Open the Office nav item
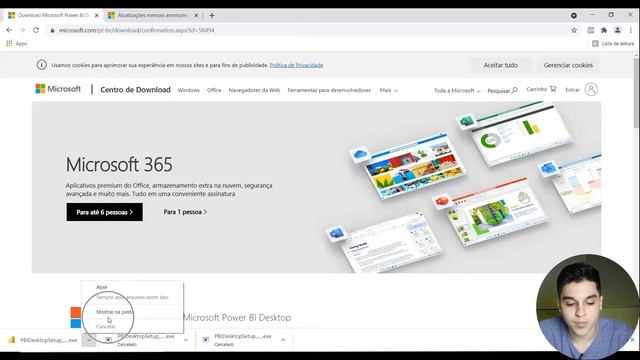Image resolution: width=640 pixels, height=360 pixels. pyautogui.click(x=214, y=90)
